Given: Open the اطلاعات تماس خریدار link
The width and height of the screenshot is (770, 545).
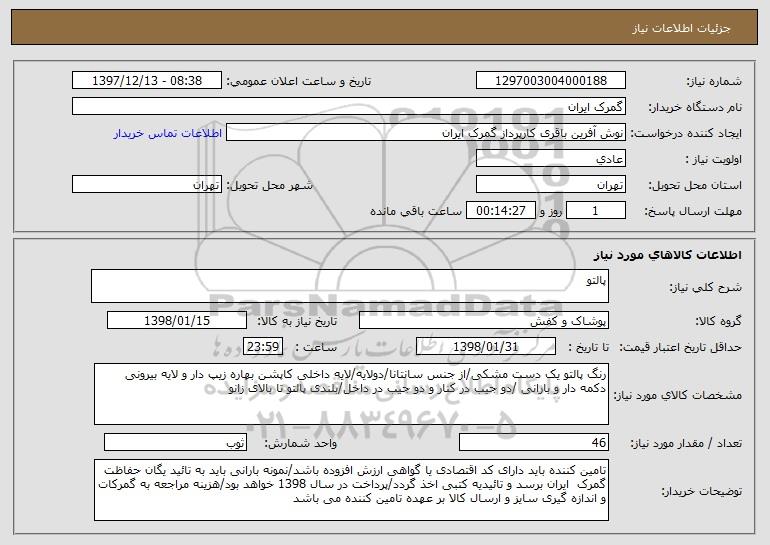Looking at the screenshot, I should (167, 133).
